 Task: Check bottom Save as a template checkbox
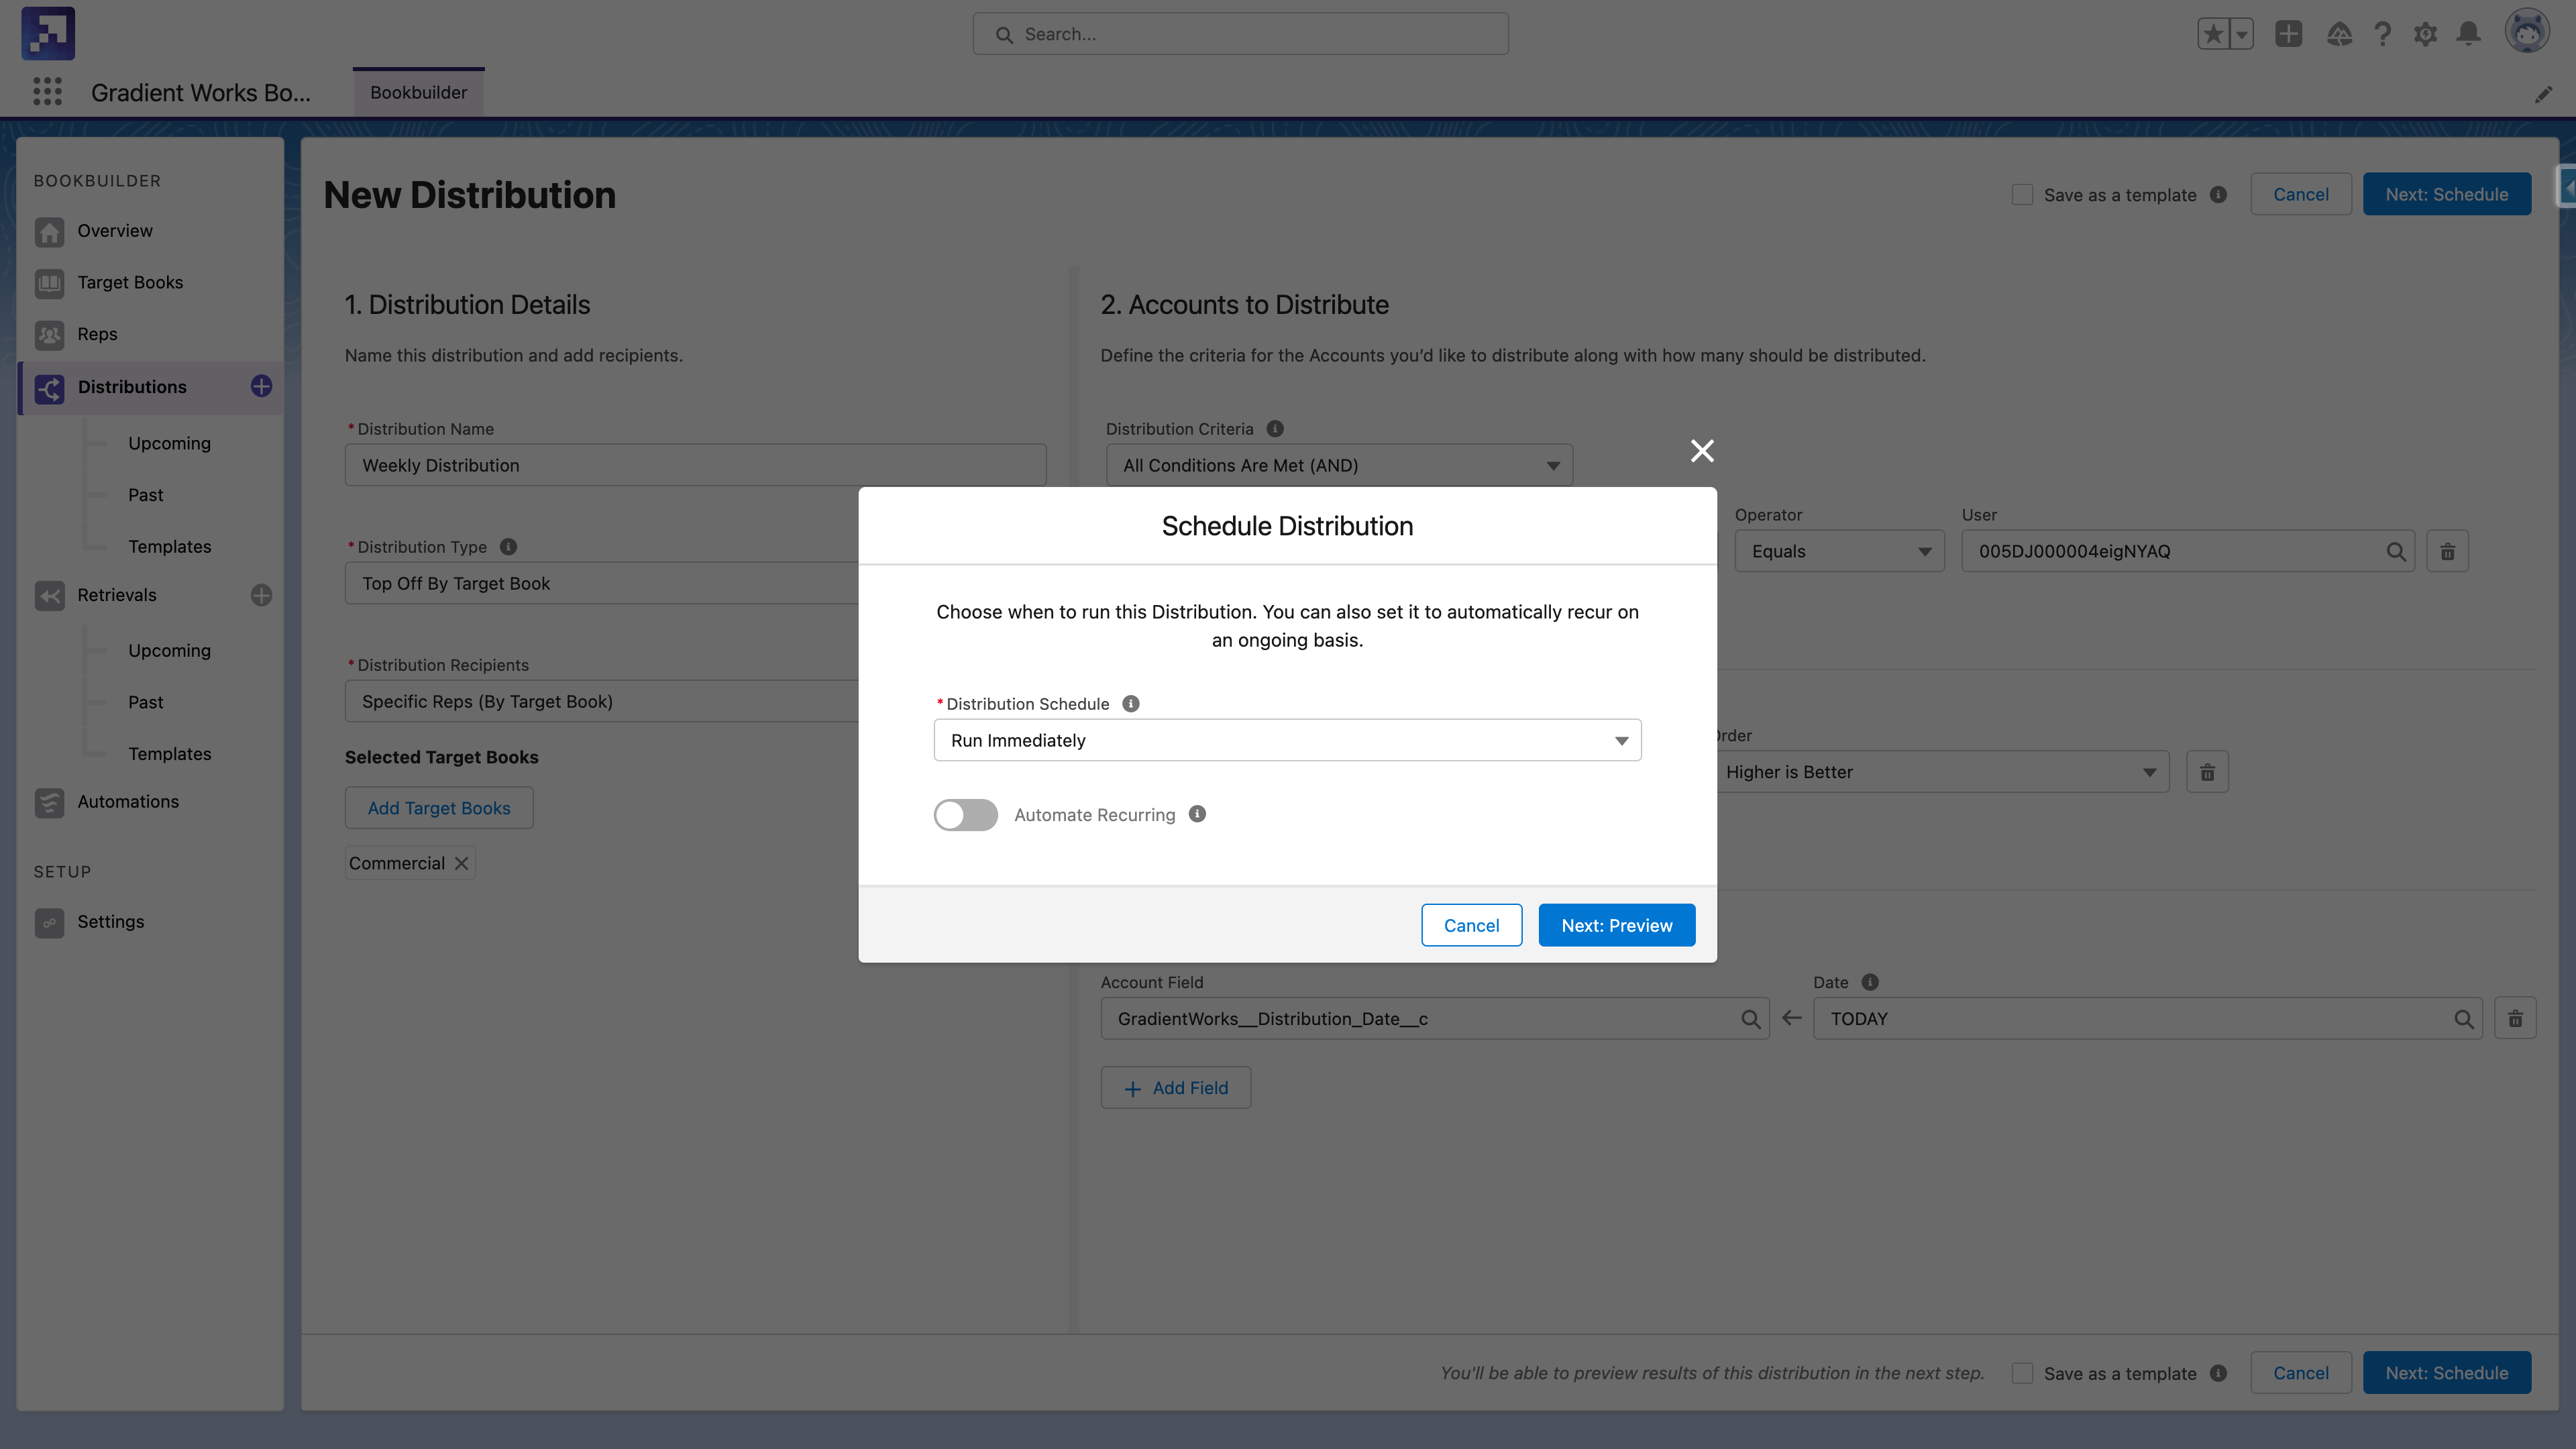click(x=2022, y=1373)
